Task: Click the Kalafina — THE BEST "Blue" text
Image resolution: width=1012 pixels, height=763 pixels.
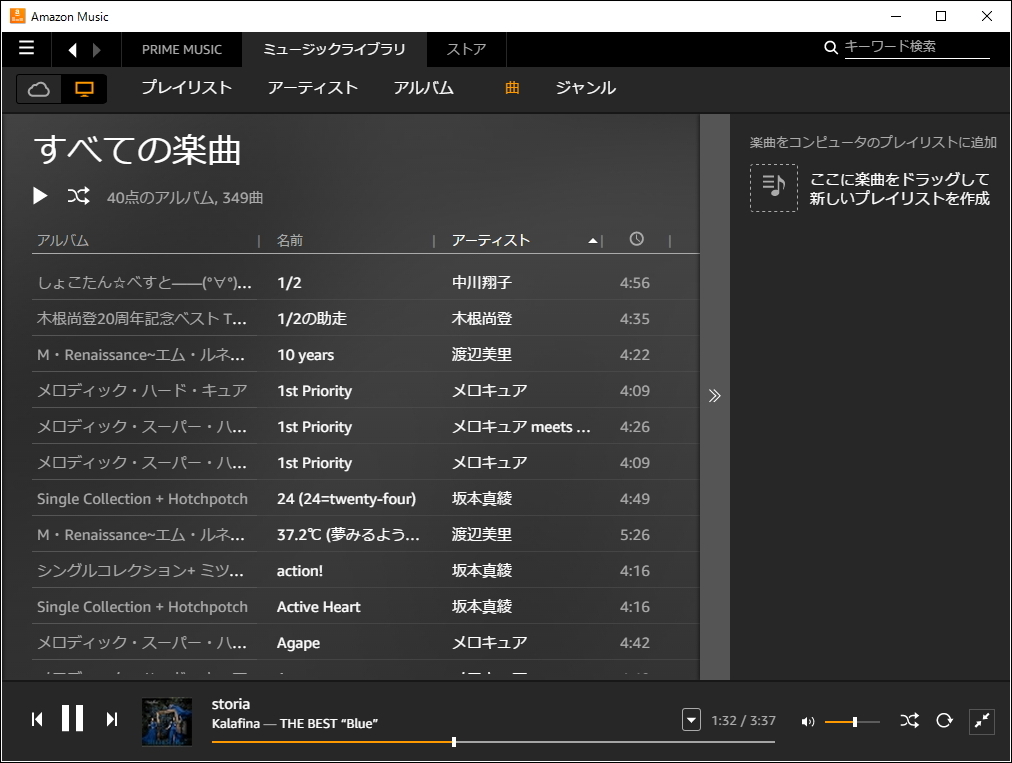Action: [295, 724]
